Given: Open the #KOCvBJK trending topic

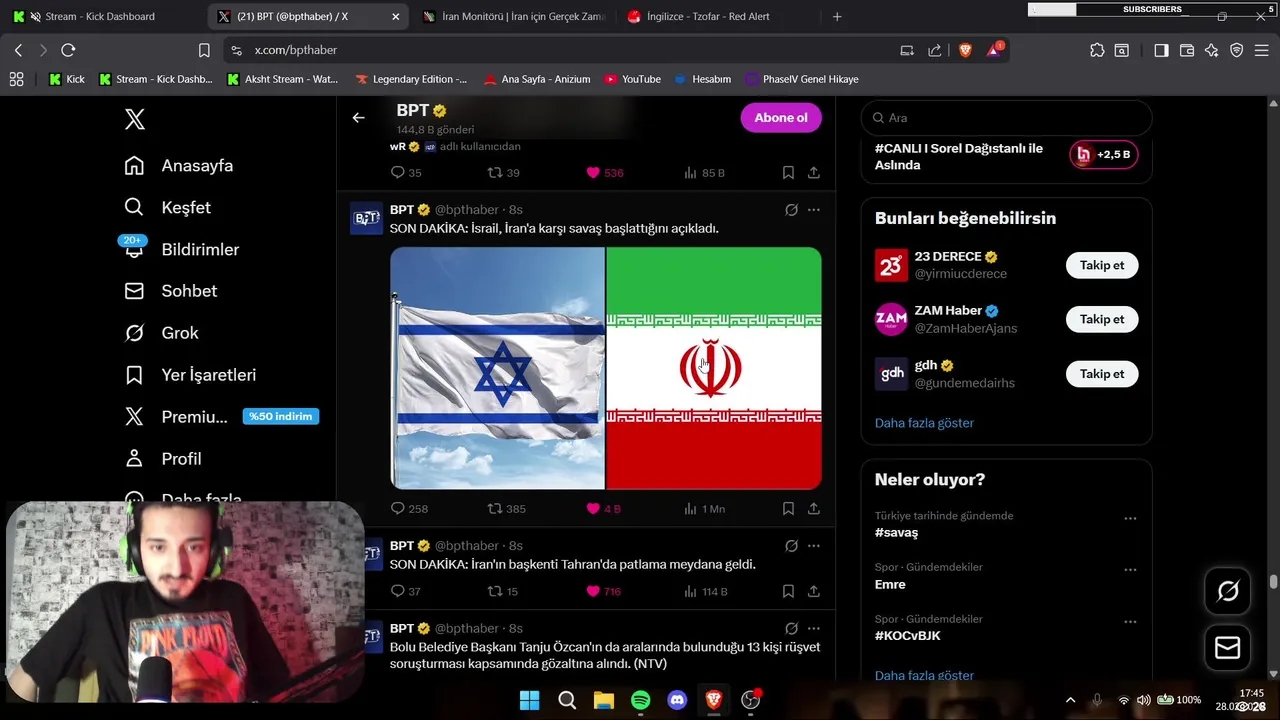Looking at the screenshot, I should (908, 636).
